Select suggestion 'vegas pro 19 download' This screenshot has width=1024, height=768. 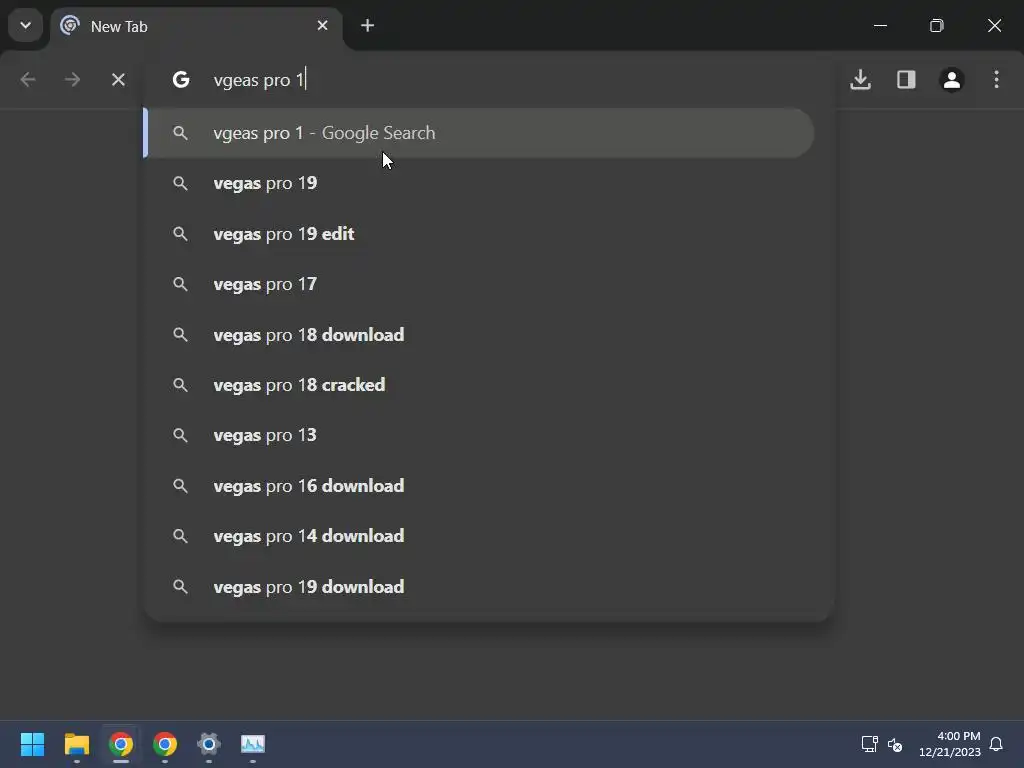tap(479, 587)
